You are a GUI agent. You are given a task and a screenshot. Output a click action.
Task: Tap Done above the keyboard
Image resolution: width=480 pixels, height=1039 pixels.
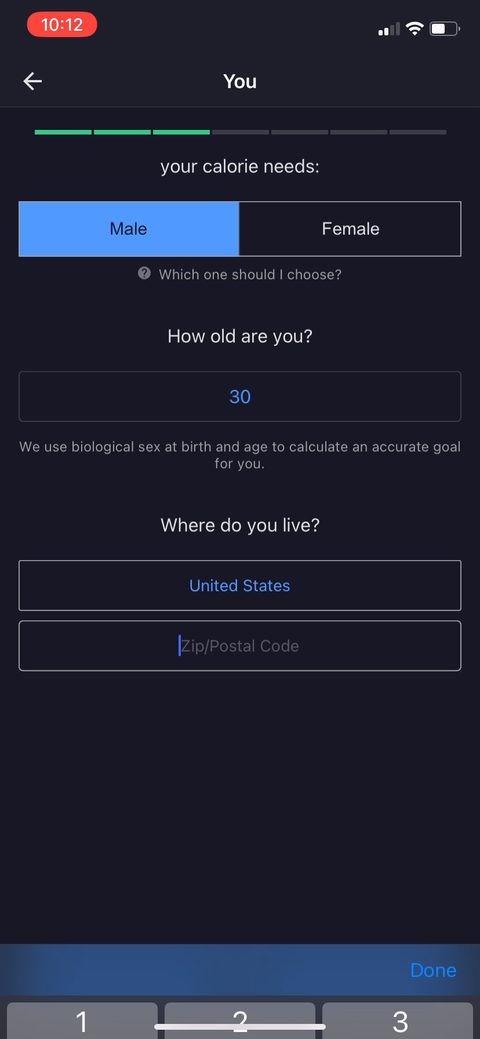(x=433, y=970)
